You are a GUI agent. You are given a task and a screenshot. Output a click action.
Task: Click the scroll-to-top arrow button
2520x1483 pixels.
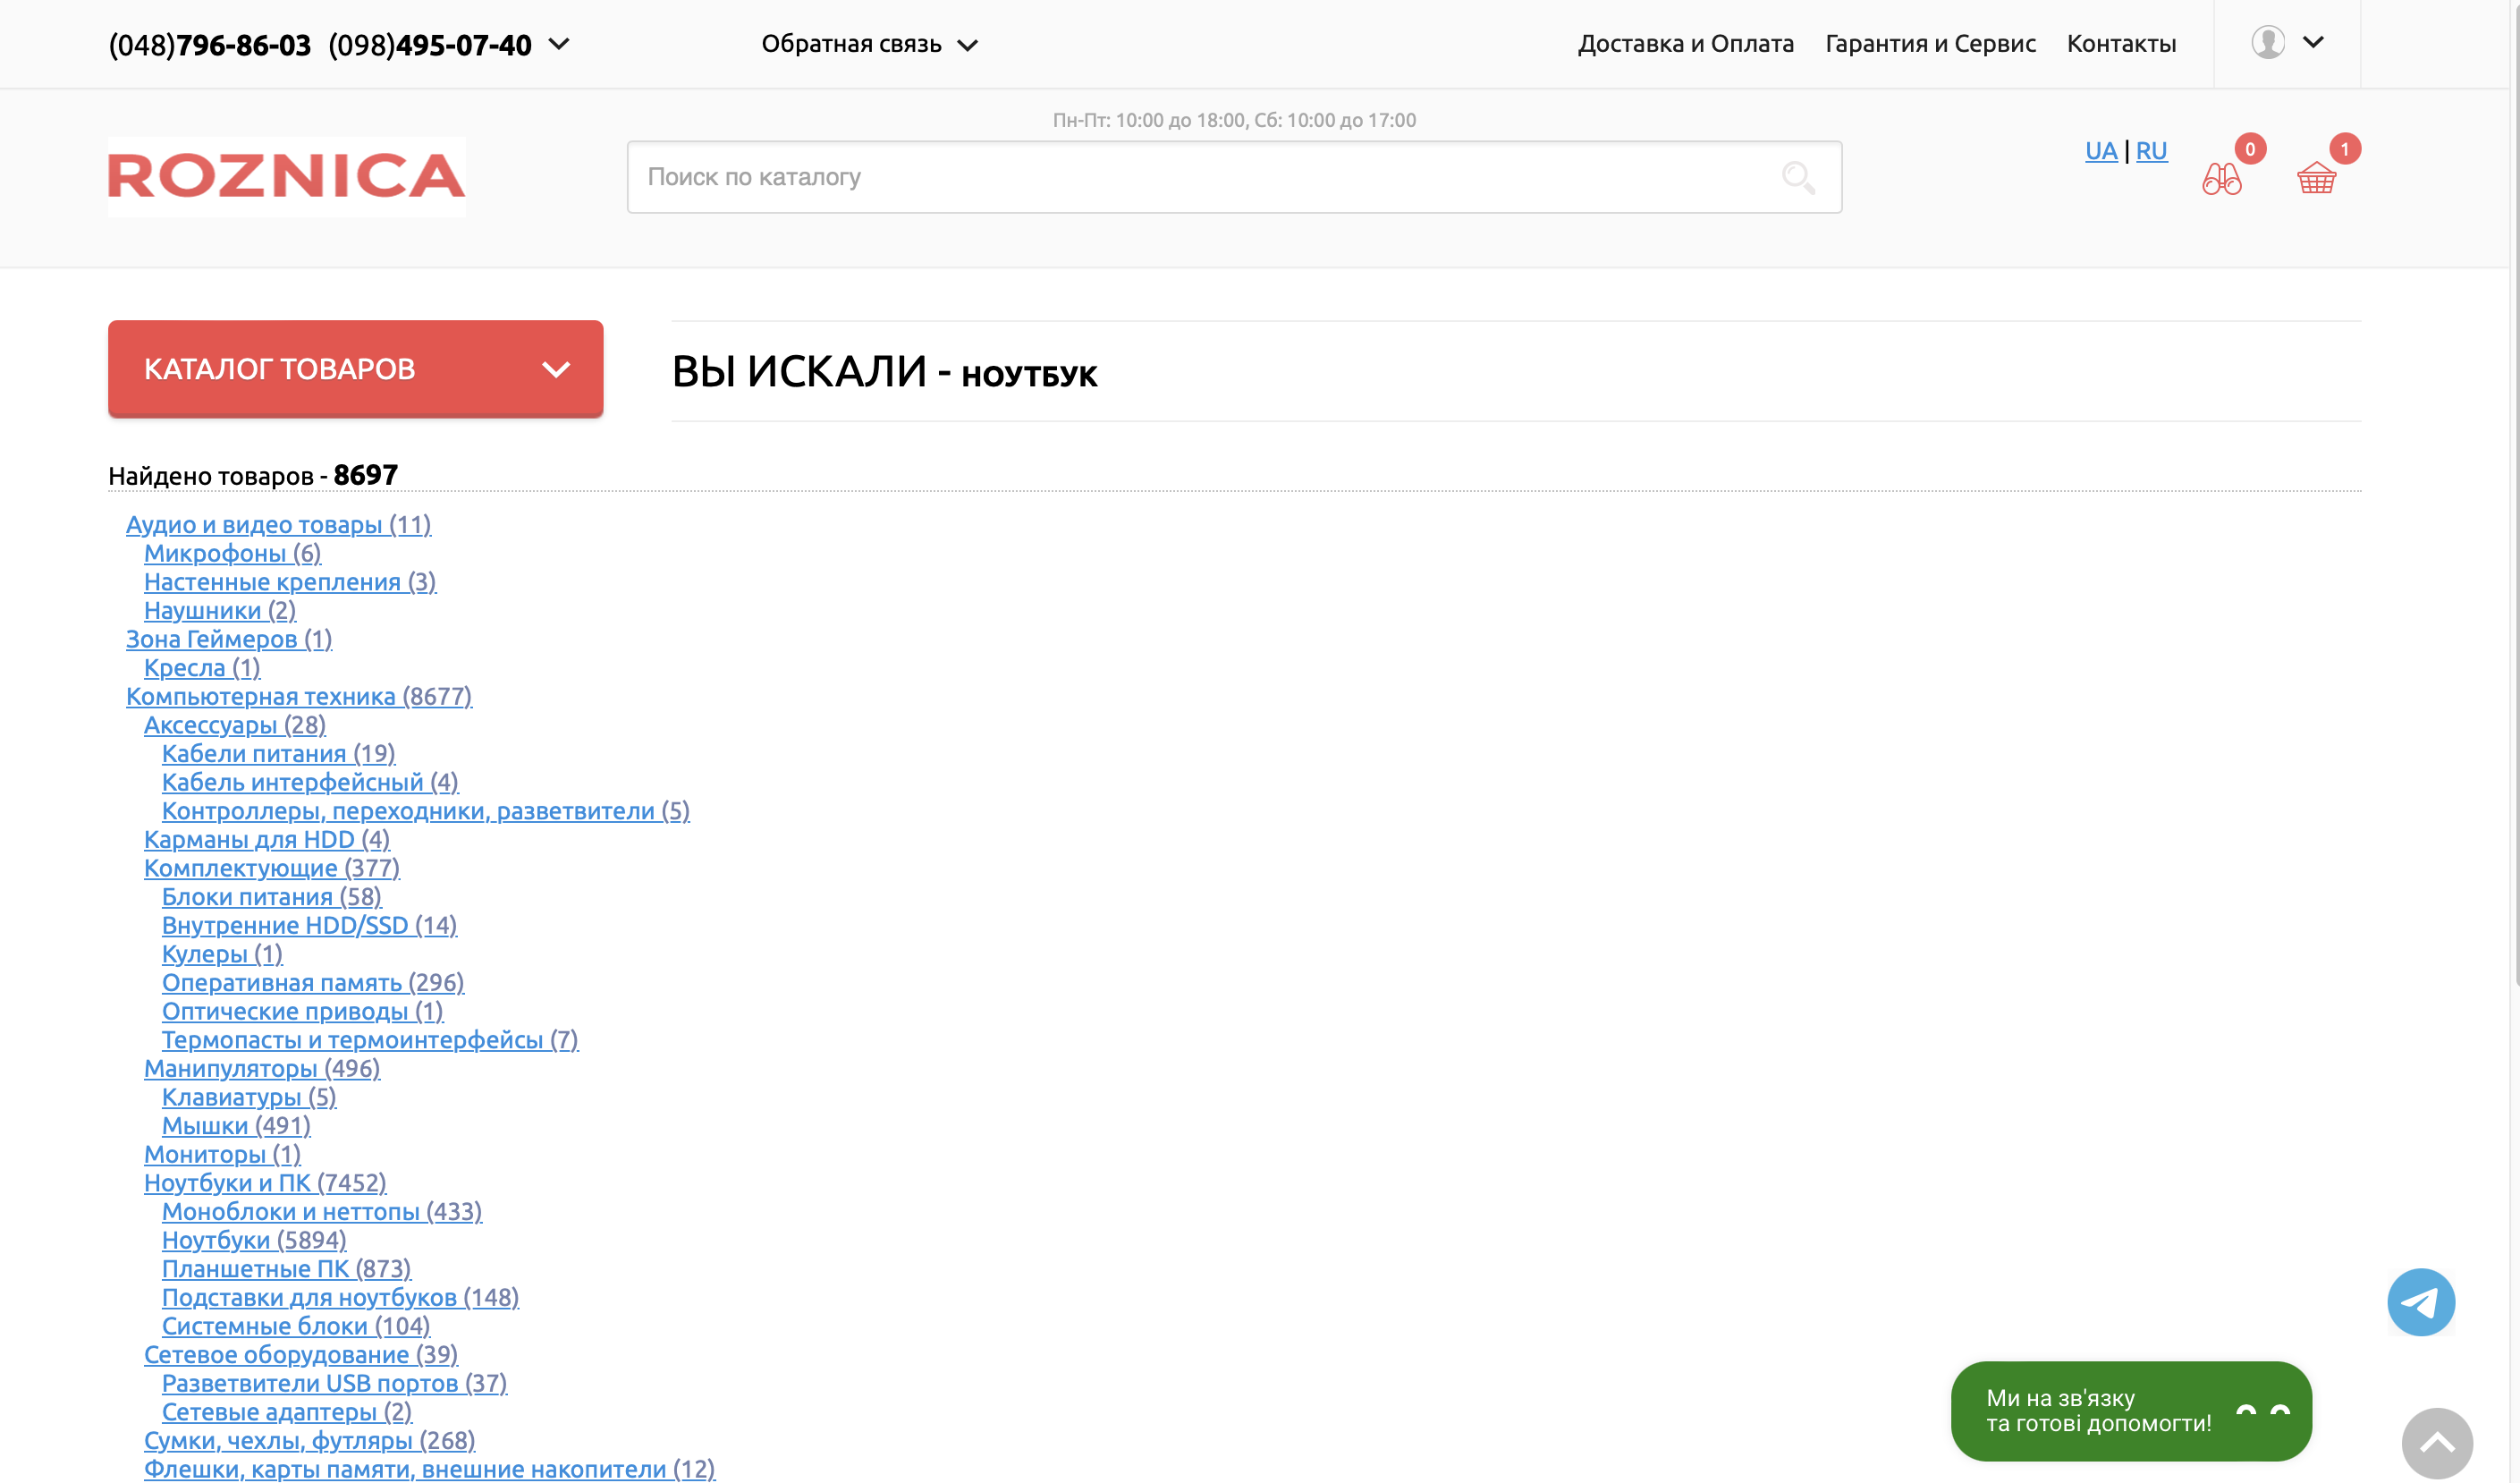point(2436,1442)
